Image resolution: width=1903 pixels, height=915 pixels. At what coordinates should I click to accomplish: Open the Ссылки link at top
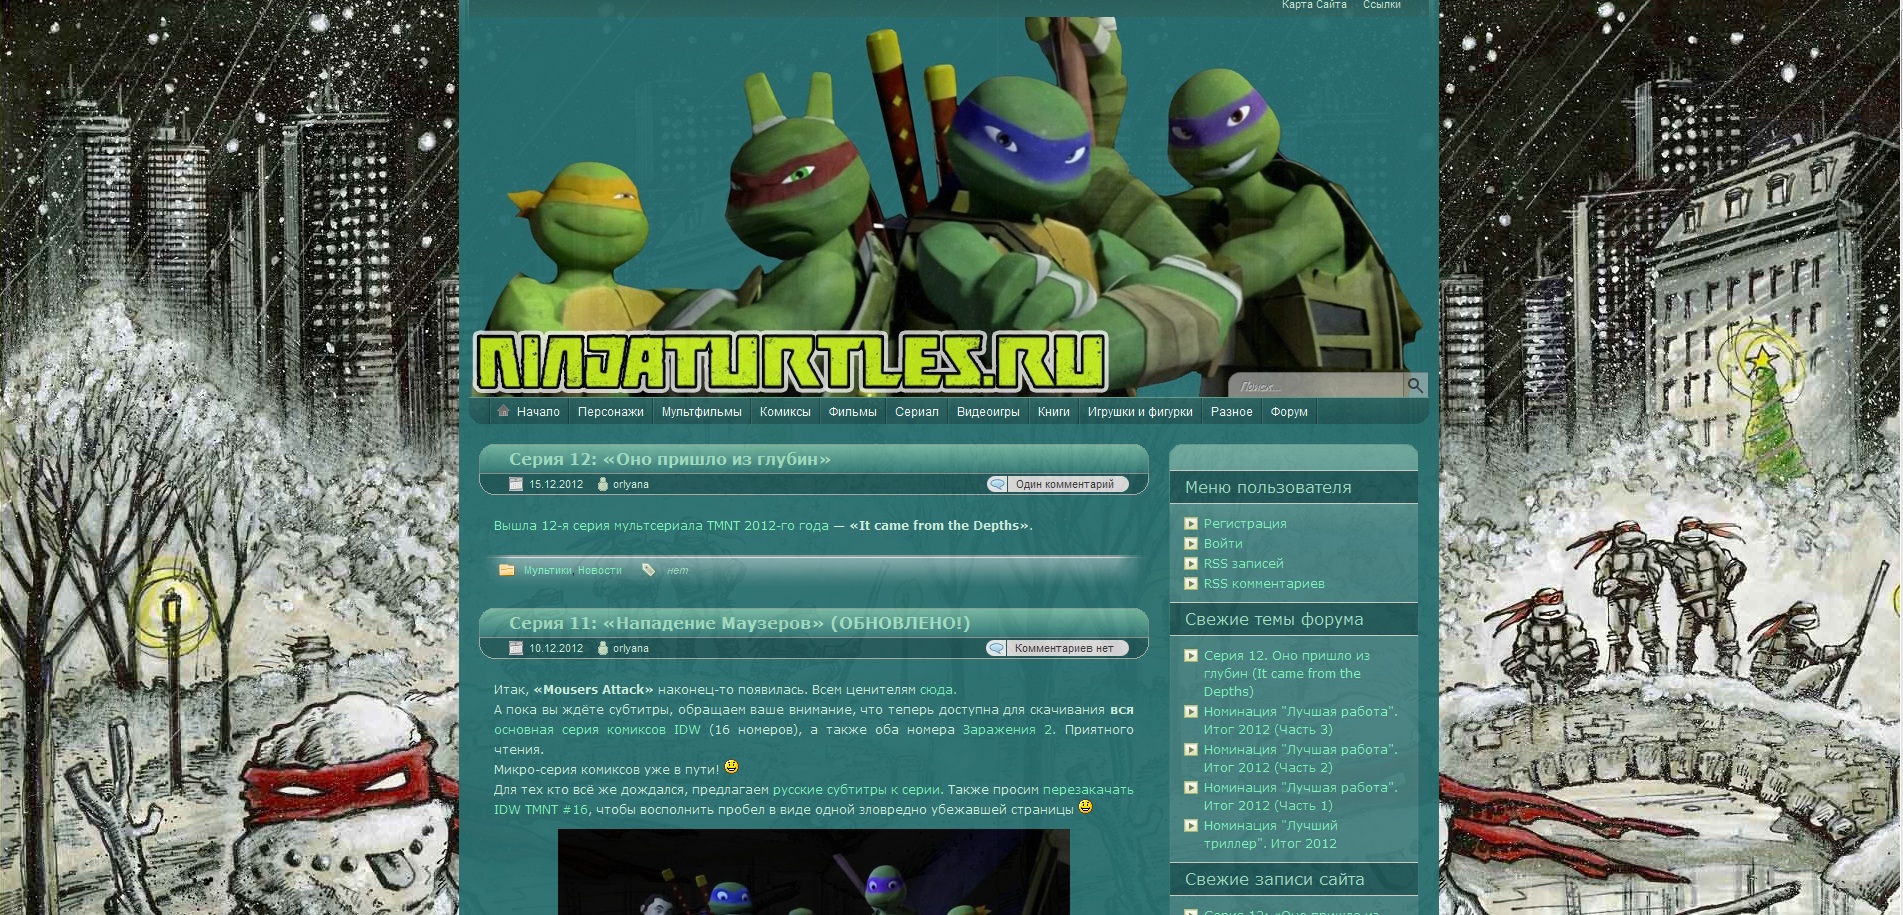point(1381,5)
